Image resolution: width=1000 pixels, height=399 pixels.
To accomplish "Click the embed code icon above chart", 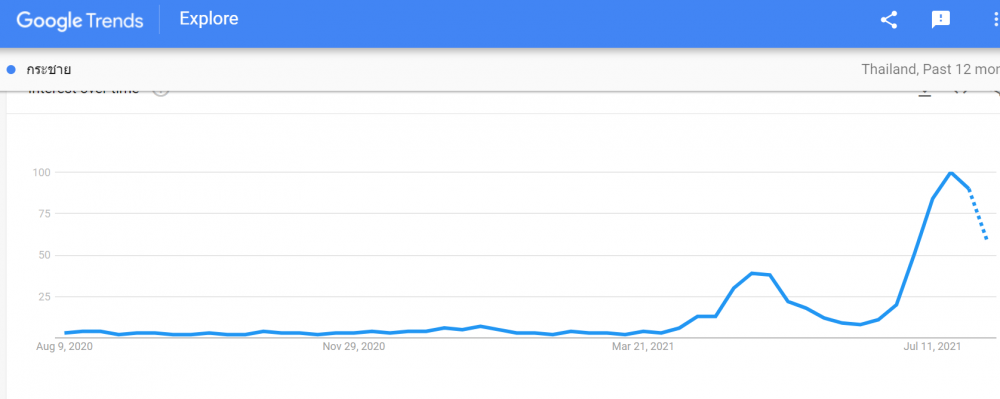I will click(960, 93).
